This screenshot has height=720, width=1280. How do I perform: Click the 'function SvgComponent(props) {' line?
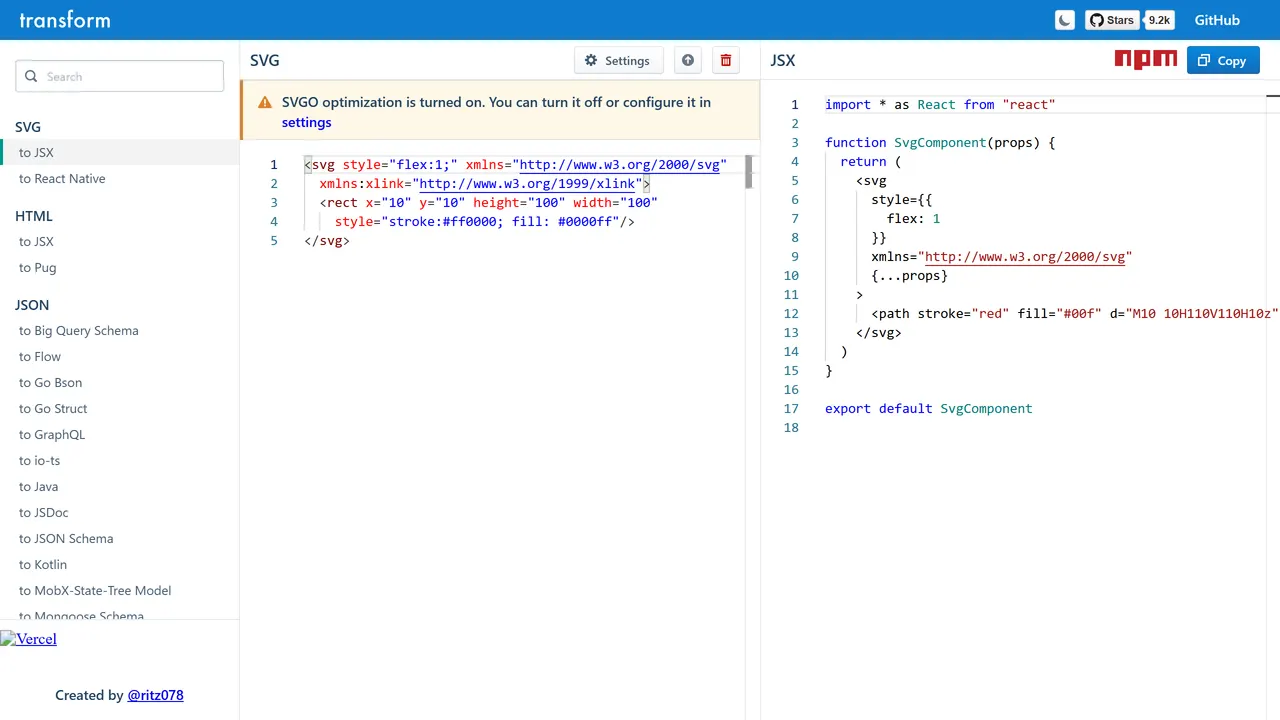[940, 142]
